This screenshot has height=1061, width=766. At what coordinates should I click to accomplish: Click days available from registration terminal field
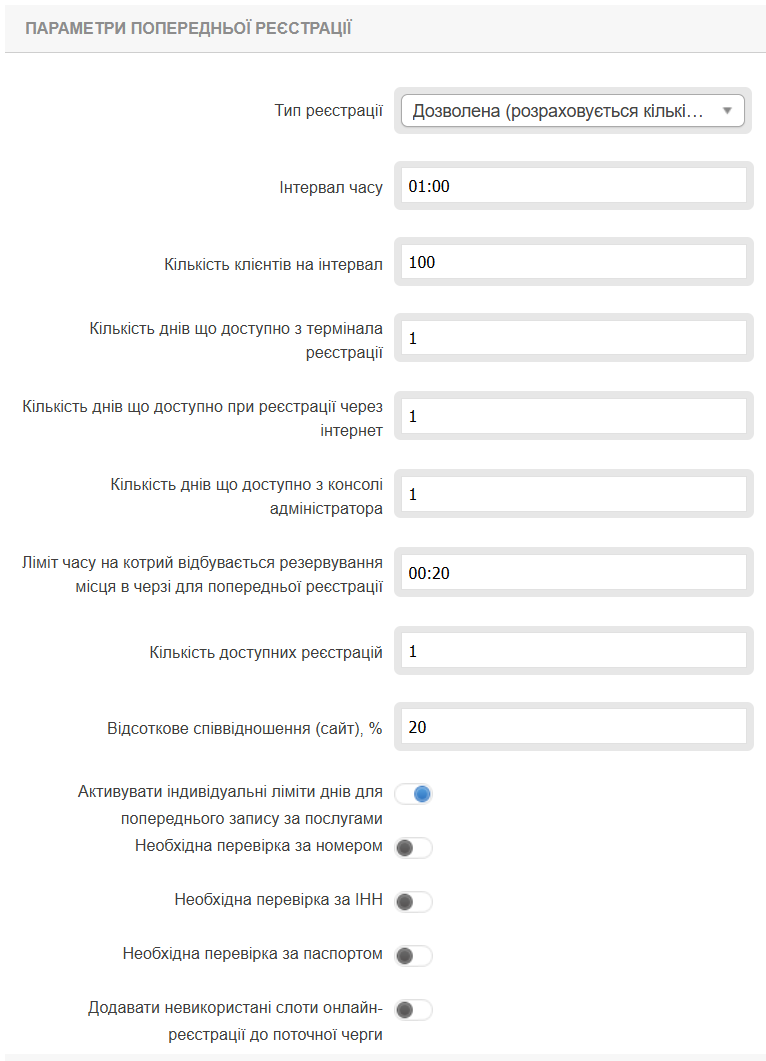tap(573, 339)
